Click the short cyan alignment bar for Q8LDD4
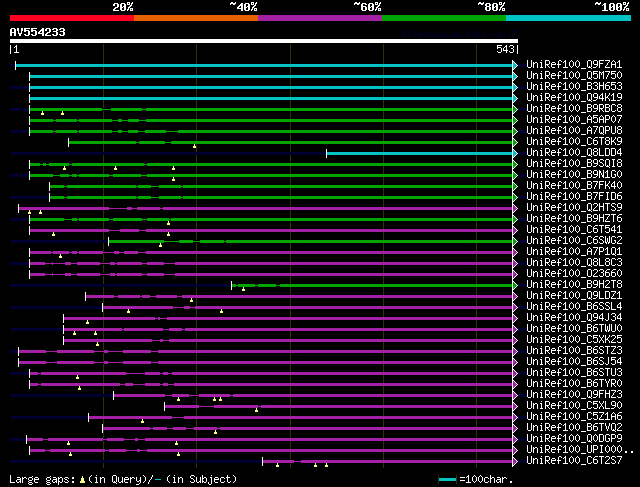Screen dimensions: 640x487 [x=420, y=153]
